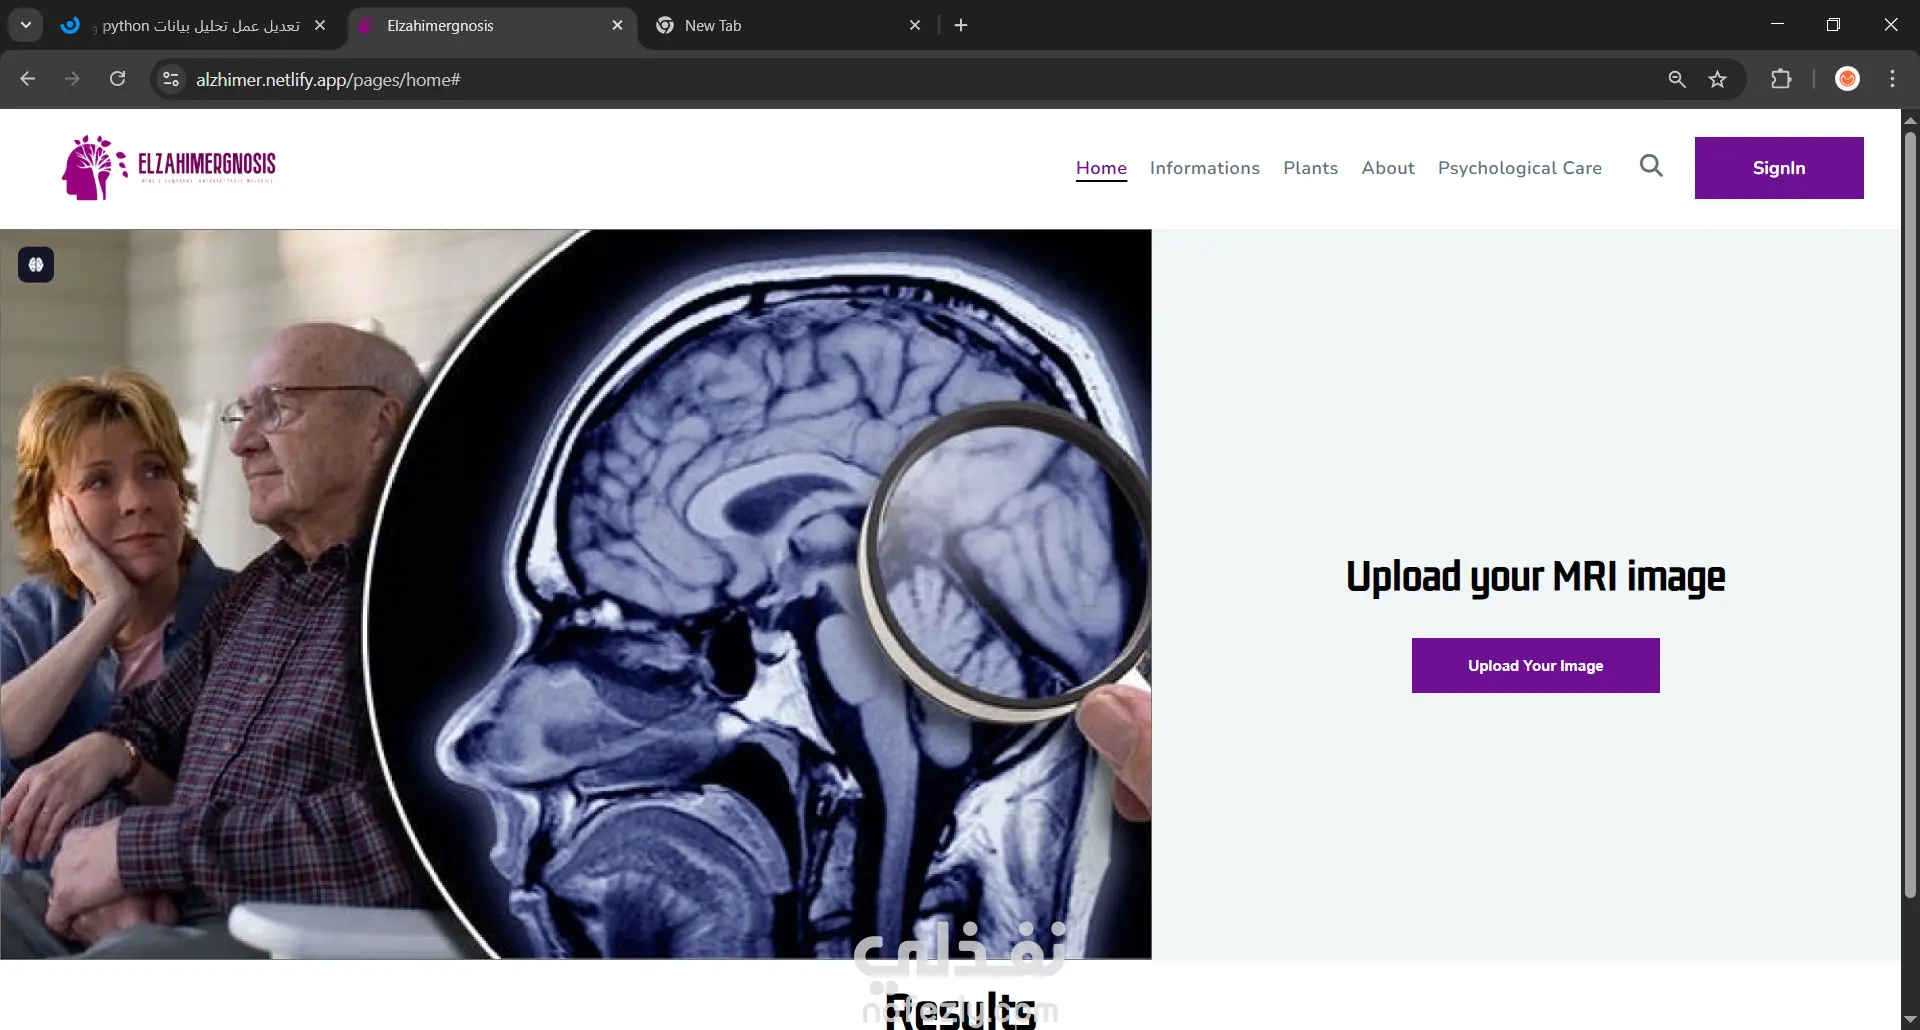The width and height of the screenshot is (1920, 1030).
Task: Restore down the browser window
Action: pos(1833,25)
